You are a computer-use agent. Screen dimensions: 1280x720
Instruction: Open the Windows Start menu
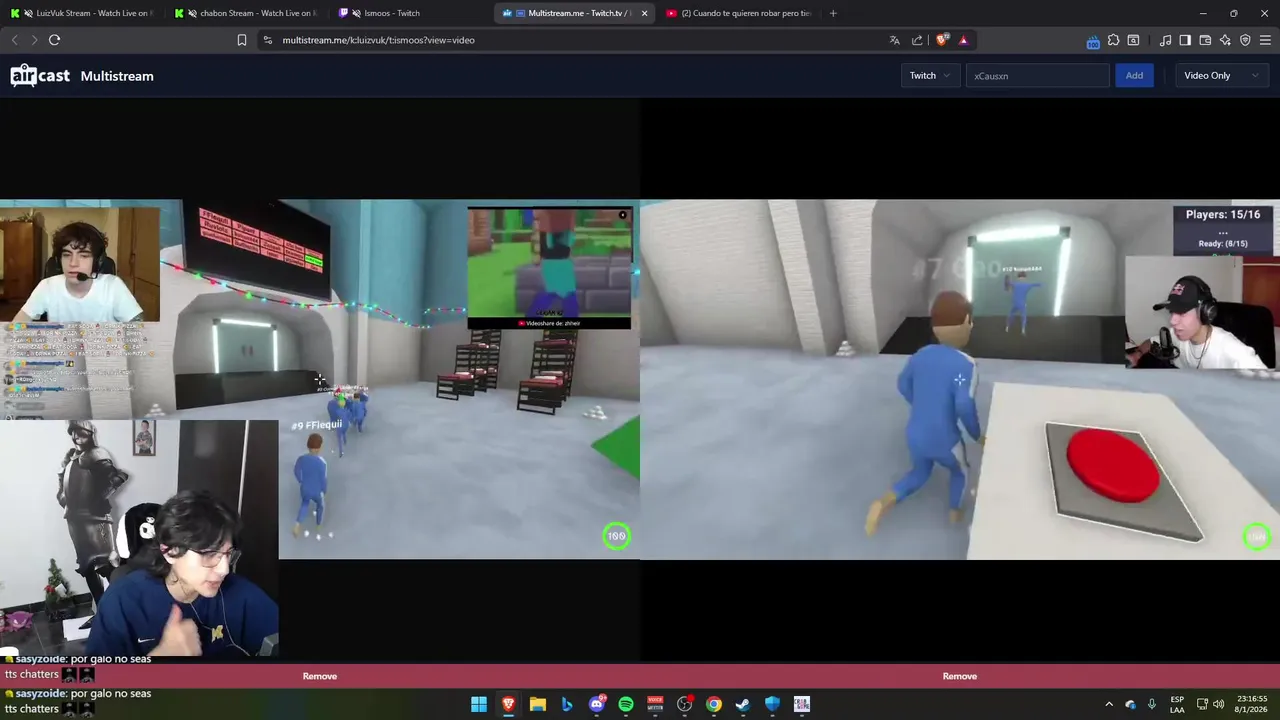pyautogui.click(x=479, y=704)
